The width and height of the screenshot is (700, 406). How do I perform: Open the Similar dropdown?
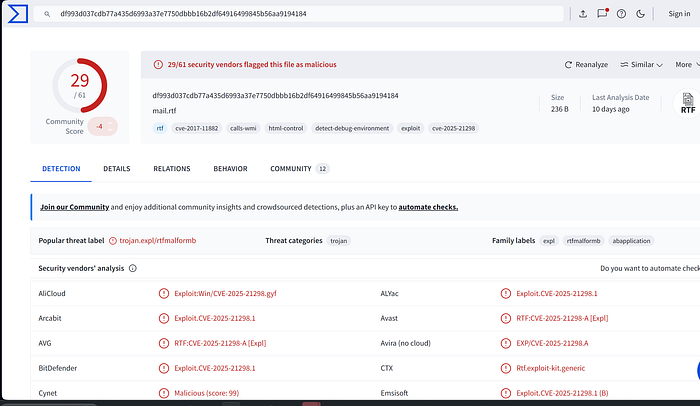641,65
